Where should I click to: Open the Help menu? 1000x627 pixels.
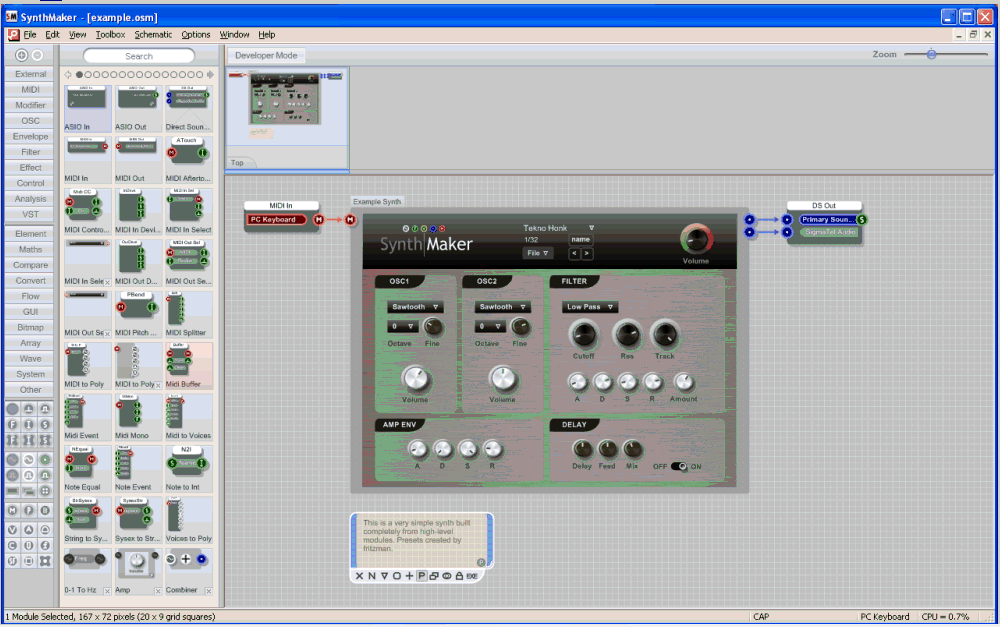point(267,34)
